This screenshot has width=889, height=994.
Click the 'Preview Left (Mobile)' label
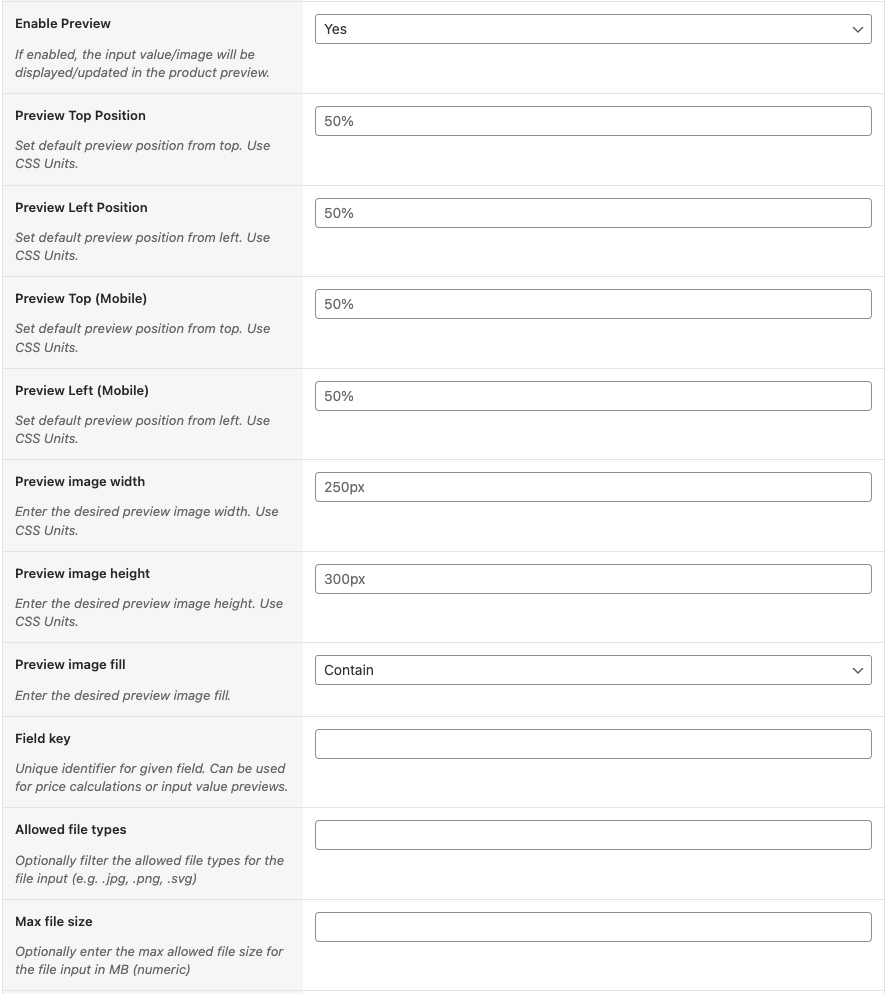point(82,390)
